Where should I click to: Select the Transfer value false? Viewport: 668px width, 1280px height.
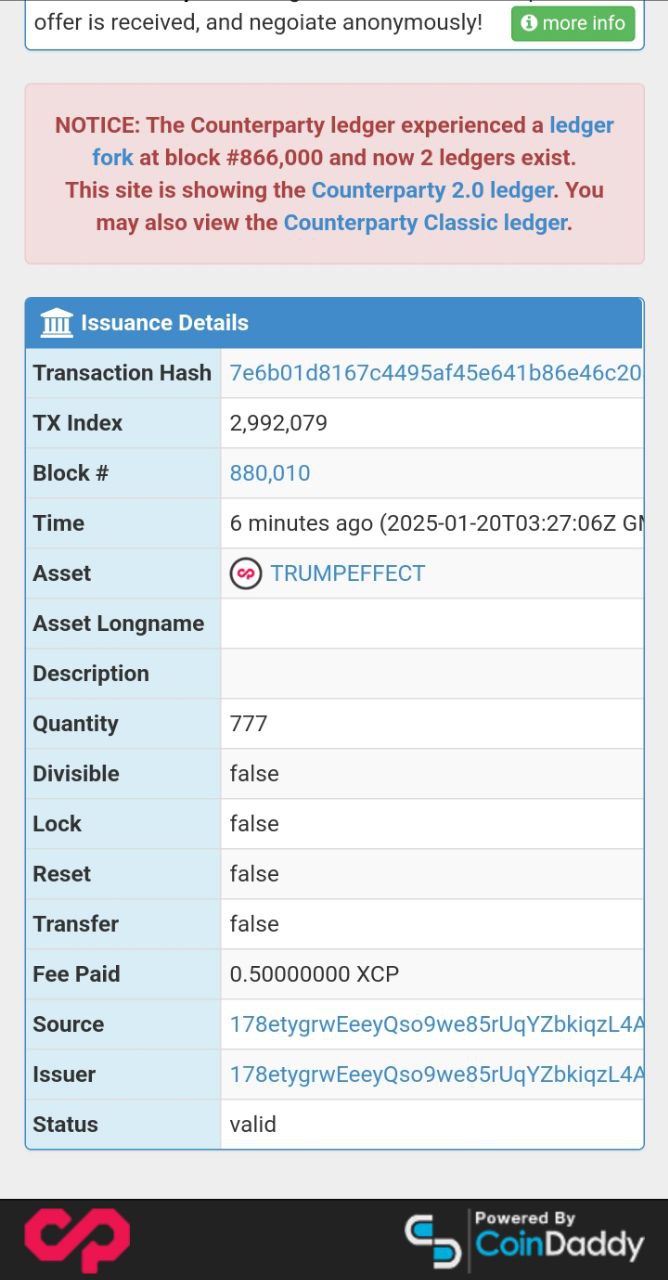pyautogui.click(x=254, y=923)
